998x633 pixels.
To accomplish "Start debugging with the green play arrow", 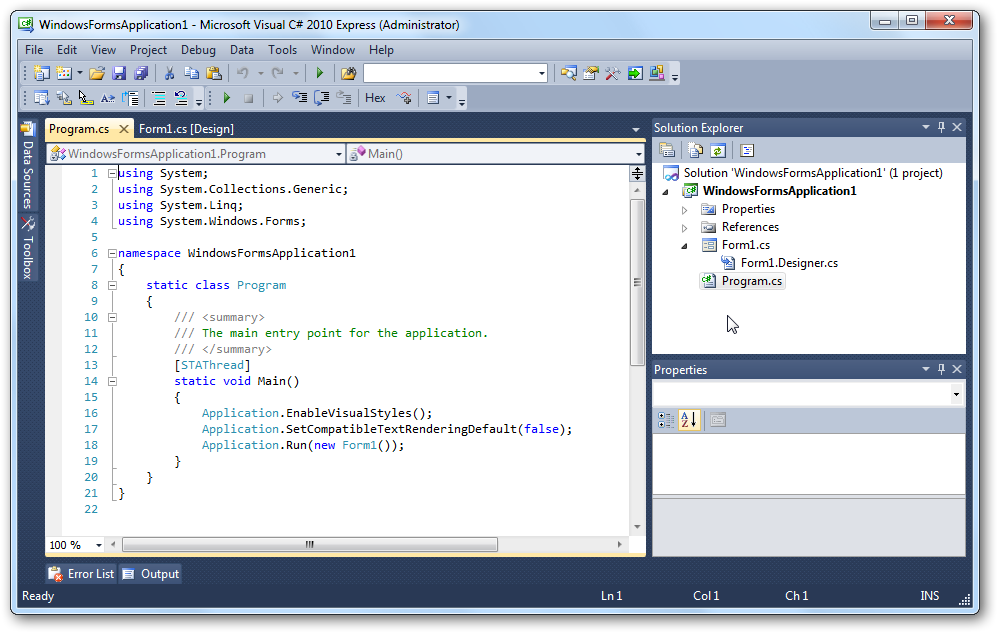I will 319,72.
